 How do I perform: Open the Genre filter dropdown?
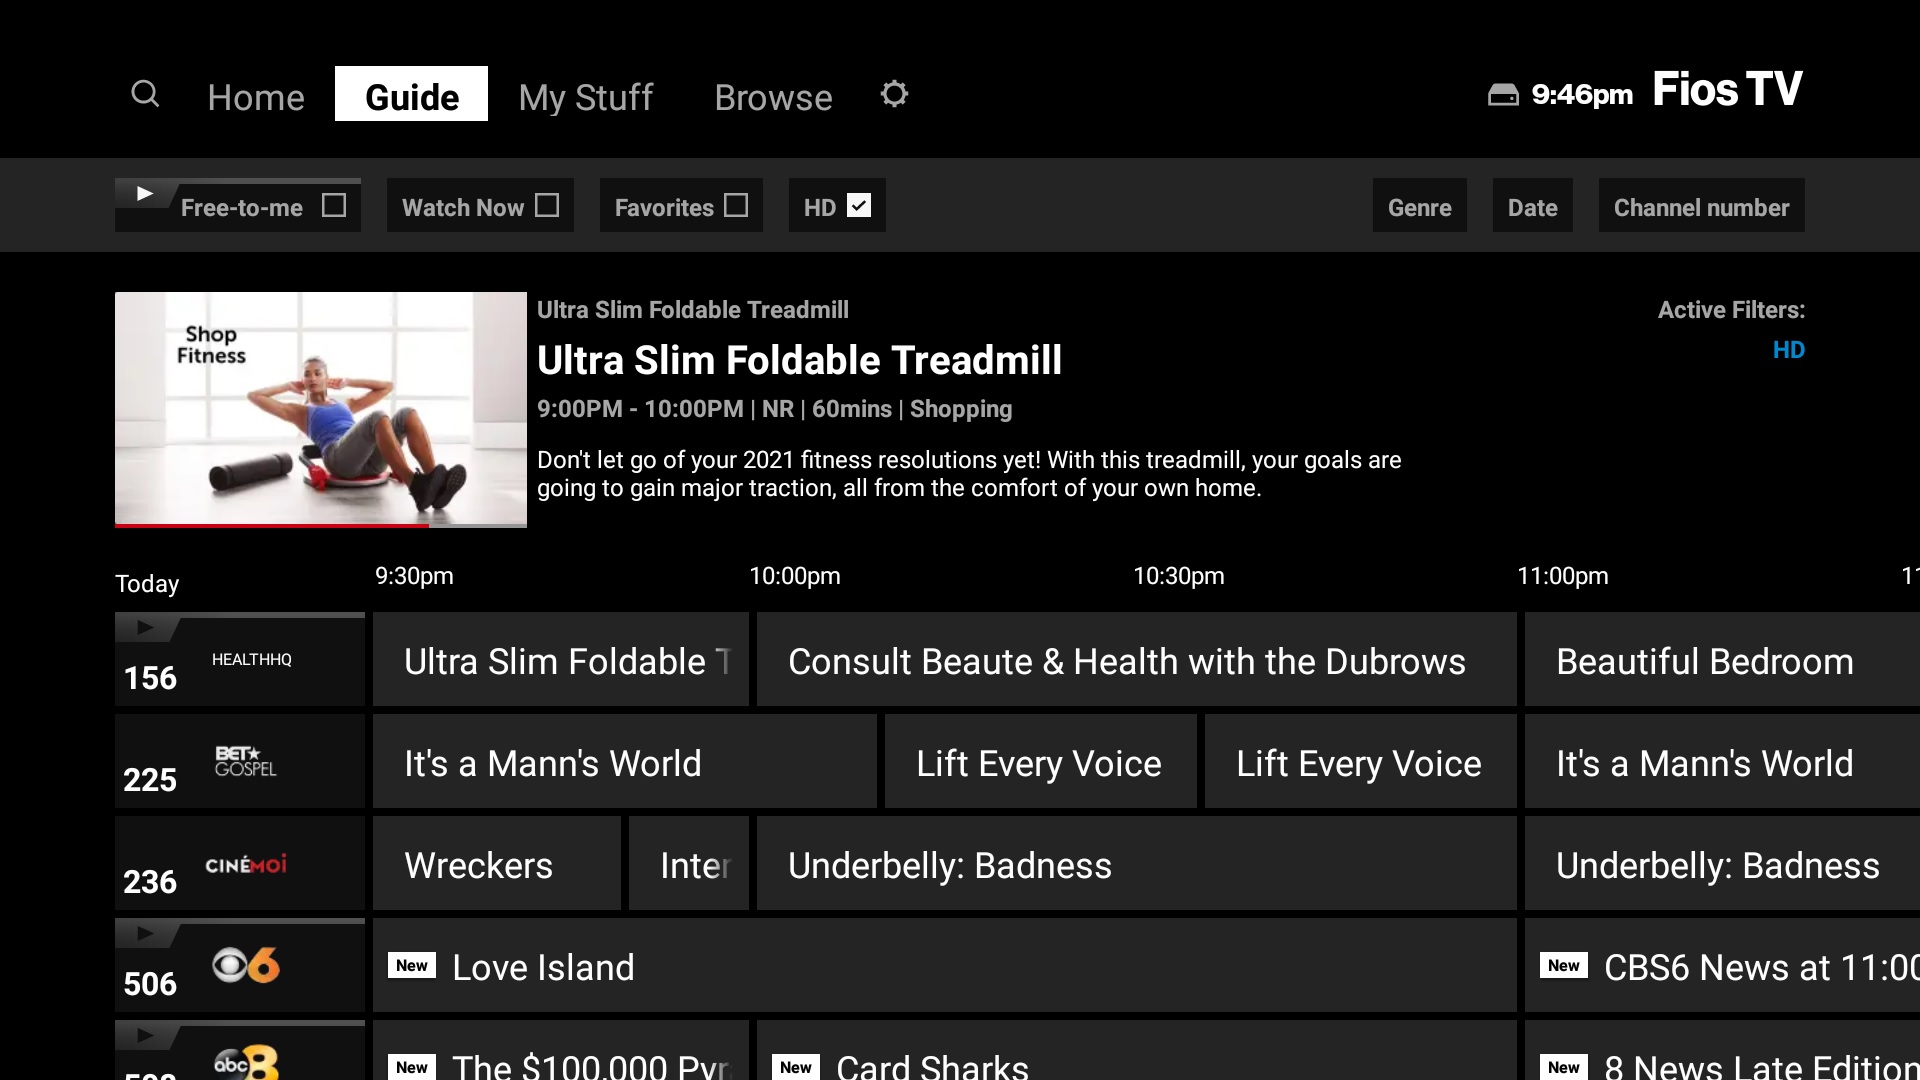pos(1419,206)
